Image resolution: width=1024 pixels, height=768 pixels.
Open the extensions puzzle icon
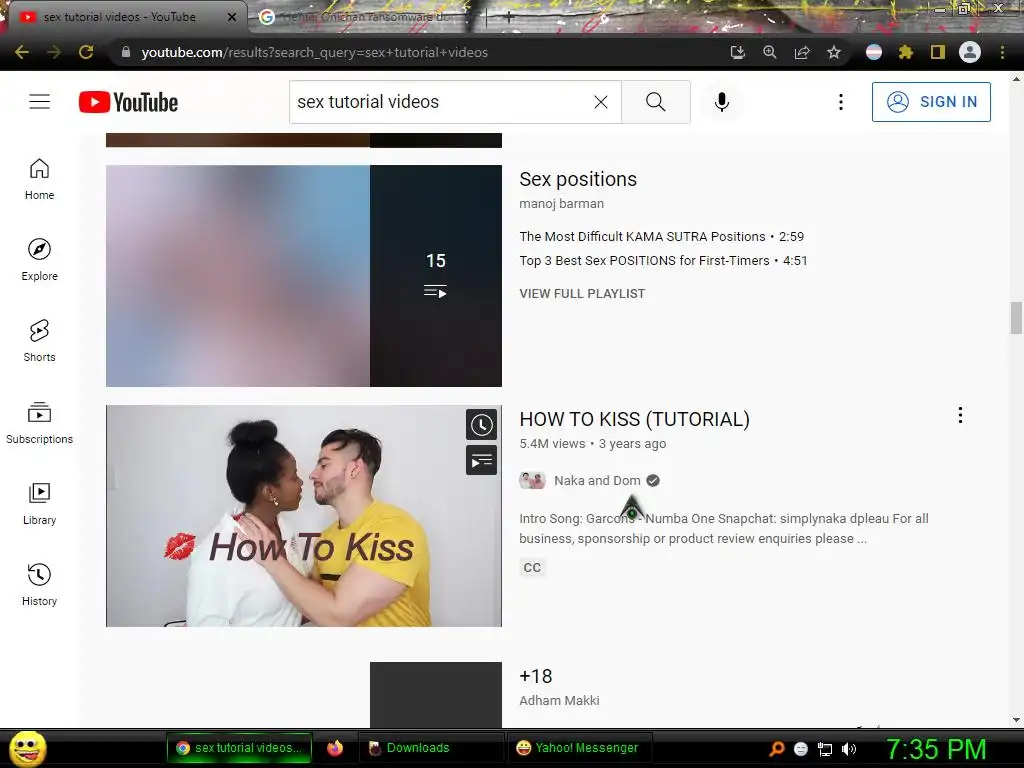(x=906, y=52)
